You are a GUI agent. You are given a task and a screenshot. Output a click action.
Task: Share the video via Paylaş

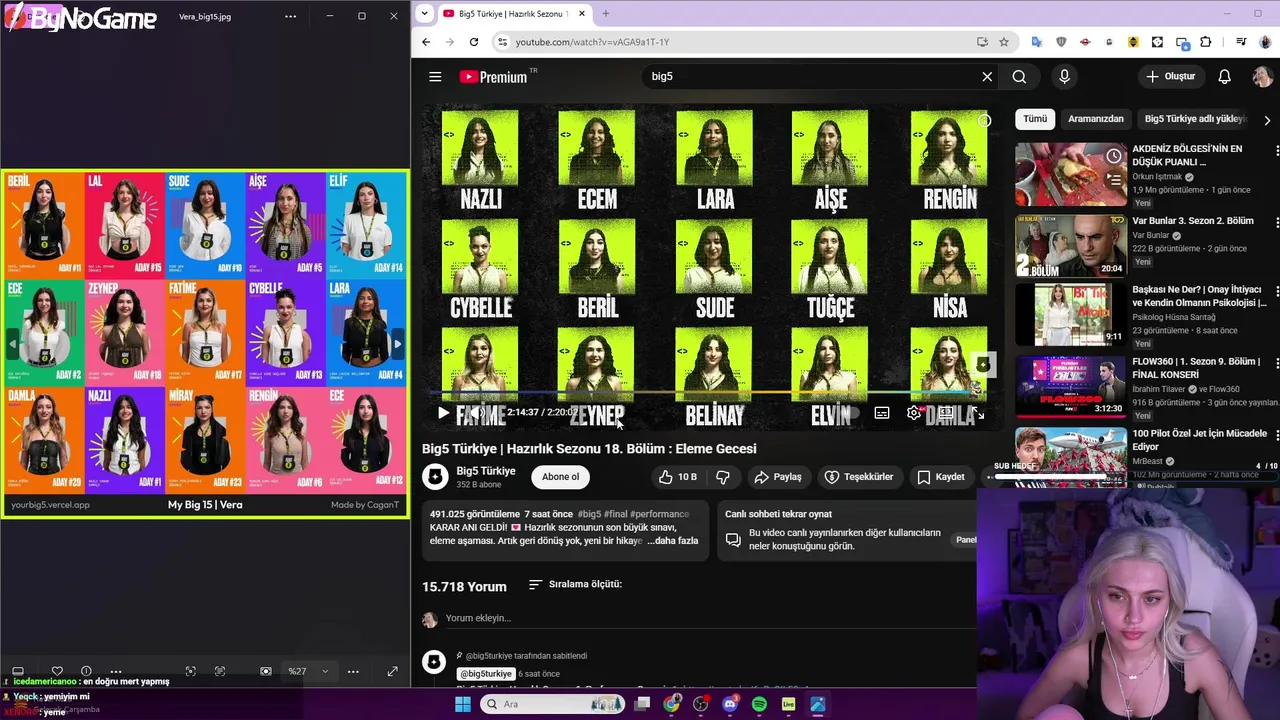point(778,477)
